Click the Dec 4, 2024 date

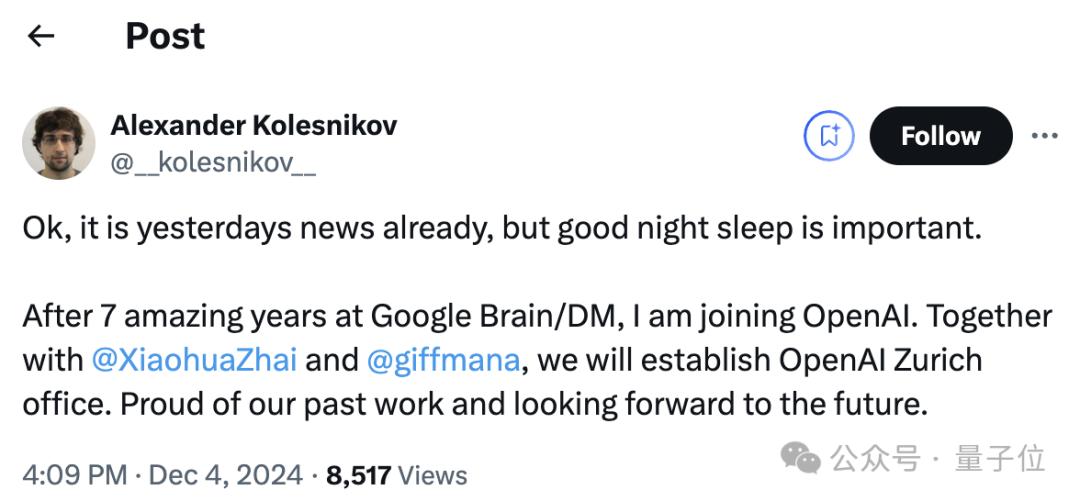click(x=226, y=475)
